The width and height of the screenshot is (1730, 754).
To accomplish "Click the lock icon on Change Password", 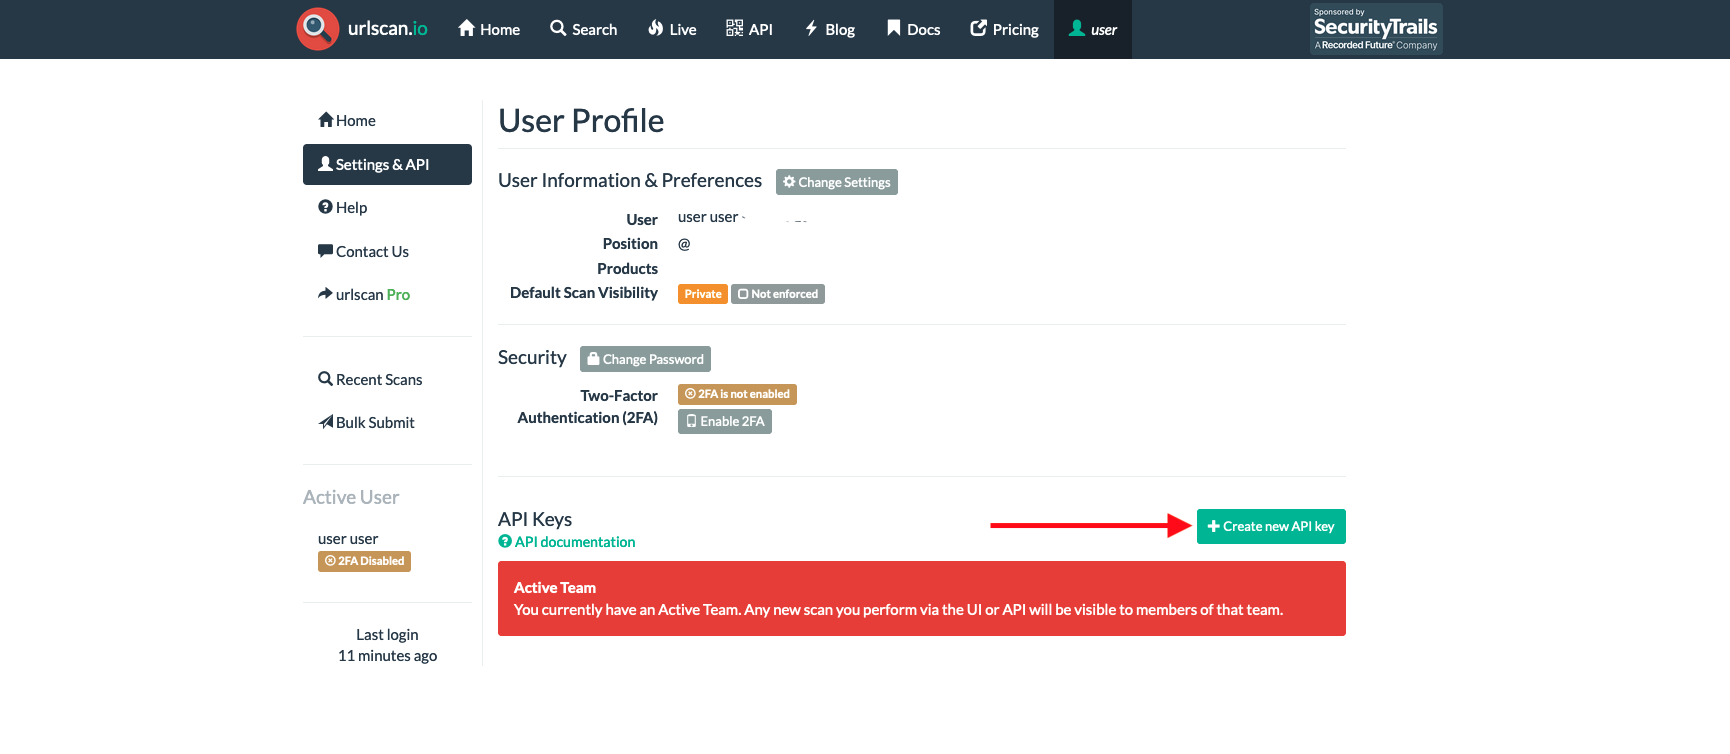I will click(x=593, y=358).
